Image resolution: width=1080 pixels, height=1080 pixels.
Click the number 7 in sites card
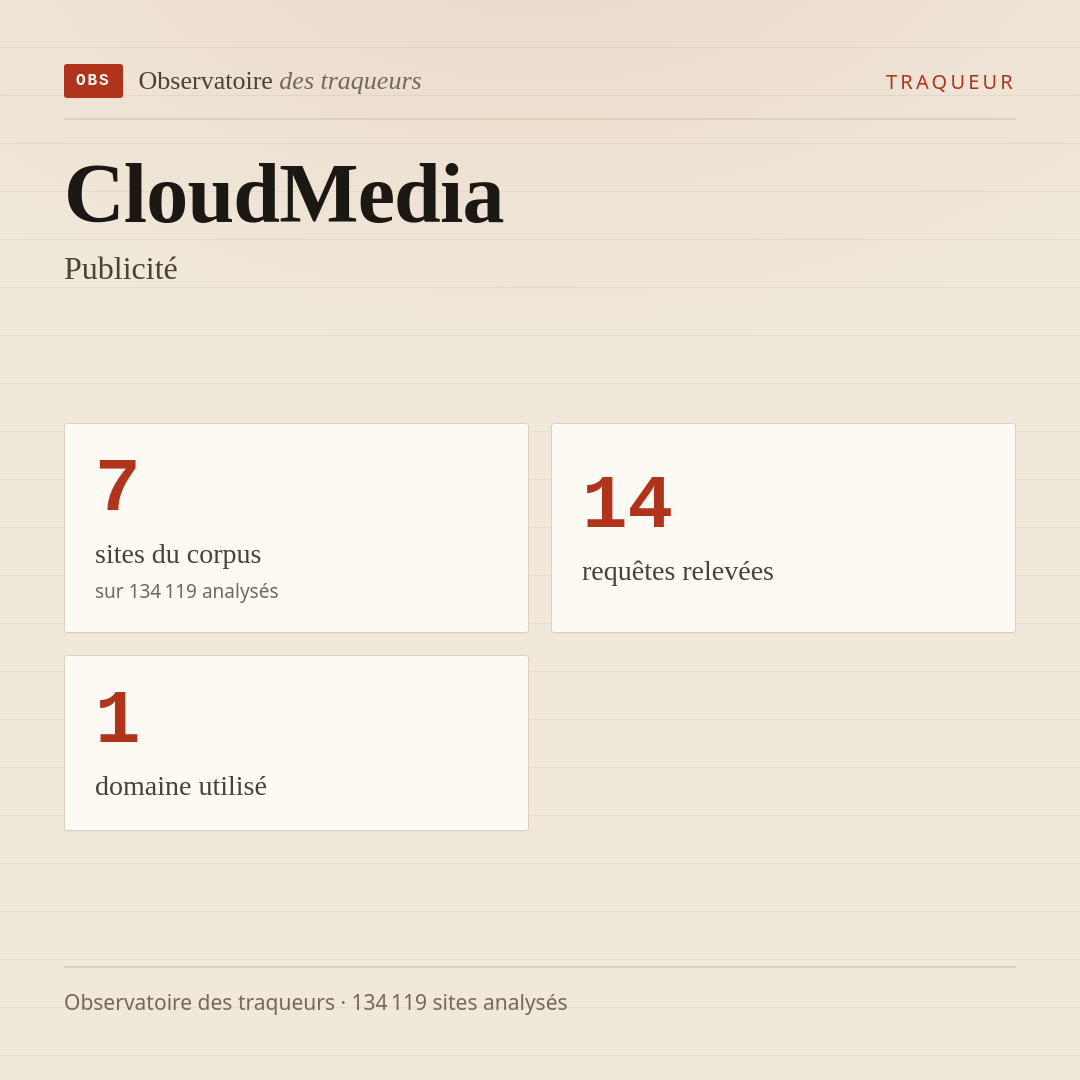tap(117, 485)
